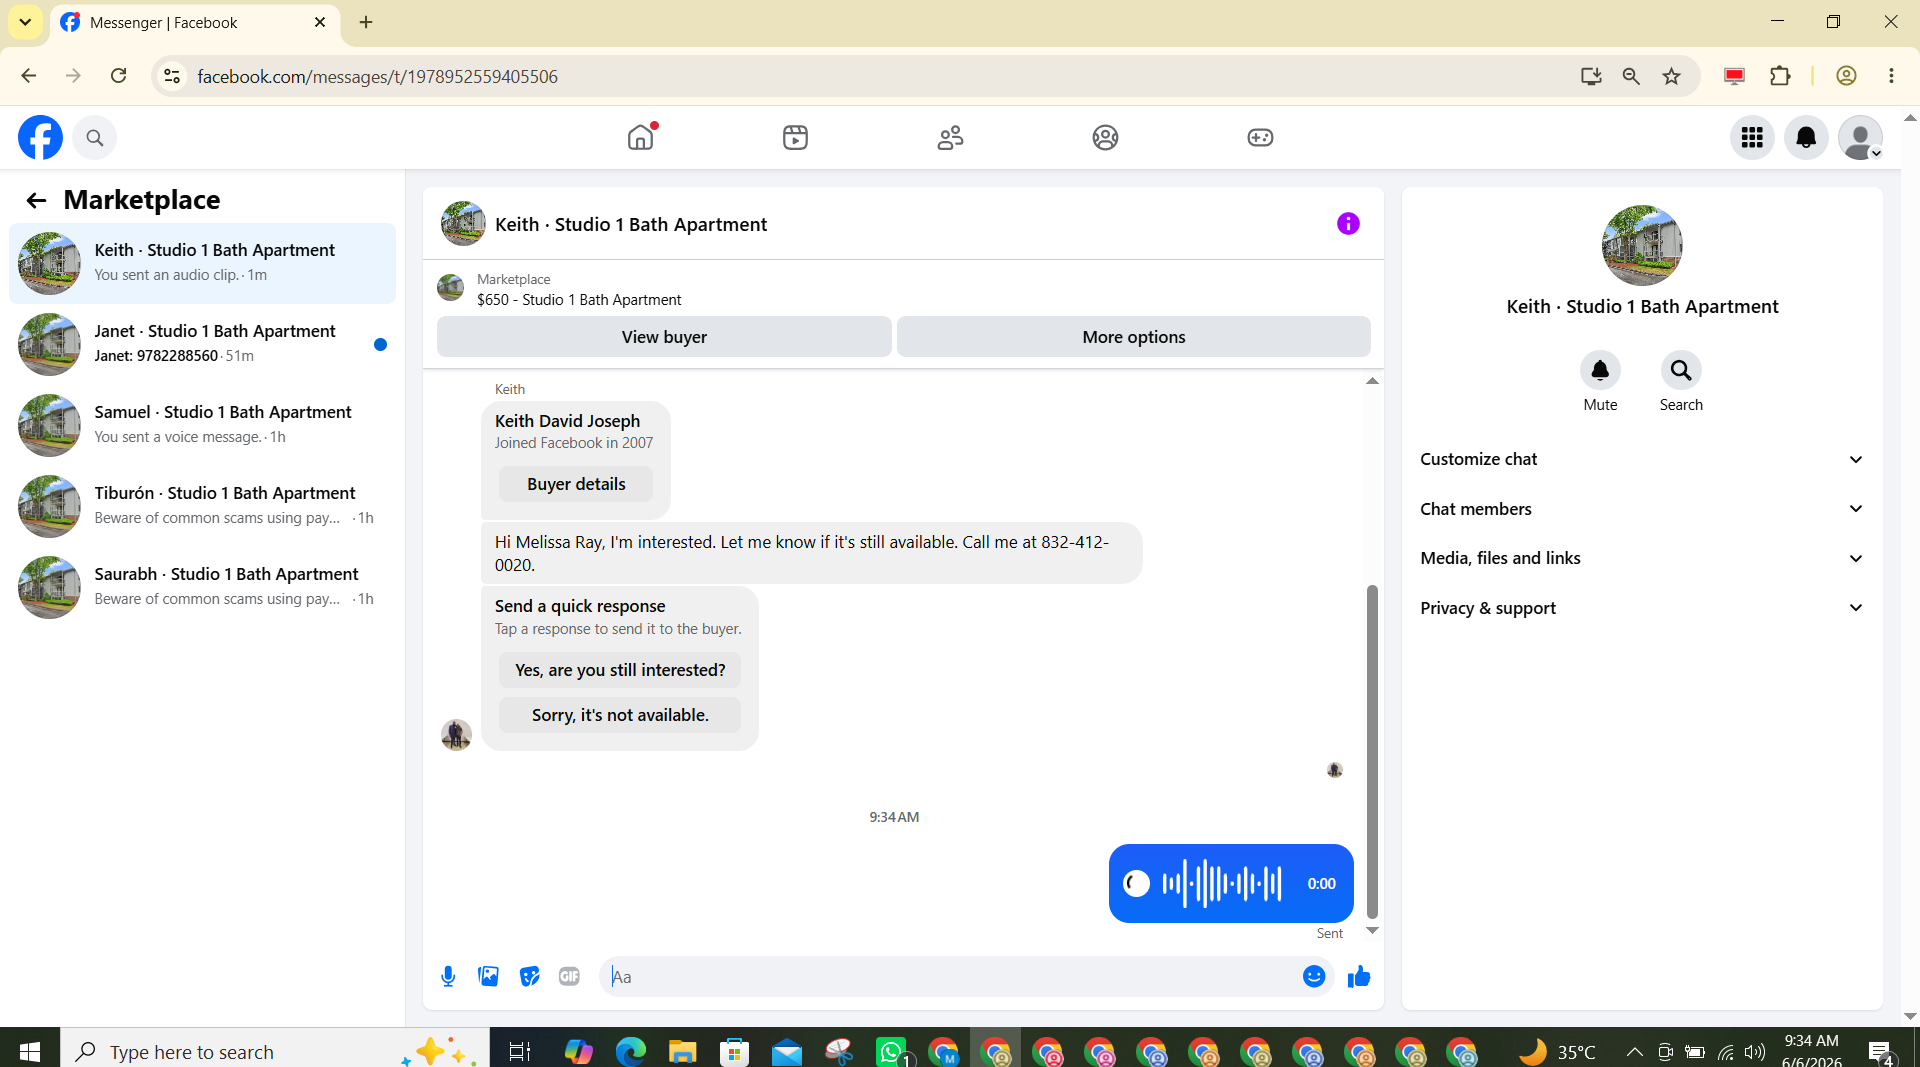1920x1067 pixels.
Task: Choose a GIF from the GIF icon
Action: (569, 977)
